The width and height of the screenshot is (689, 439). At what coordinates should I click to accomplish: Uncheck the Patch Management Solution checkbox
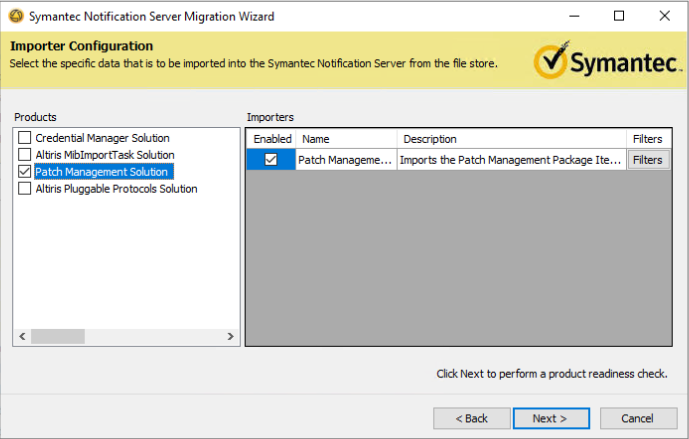25,172
